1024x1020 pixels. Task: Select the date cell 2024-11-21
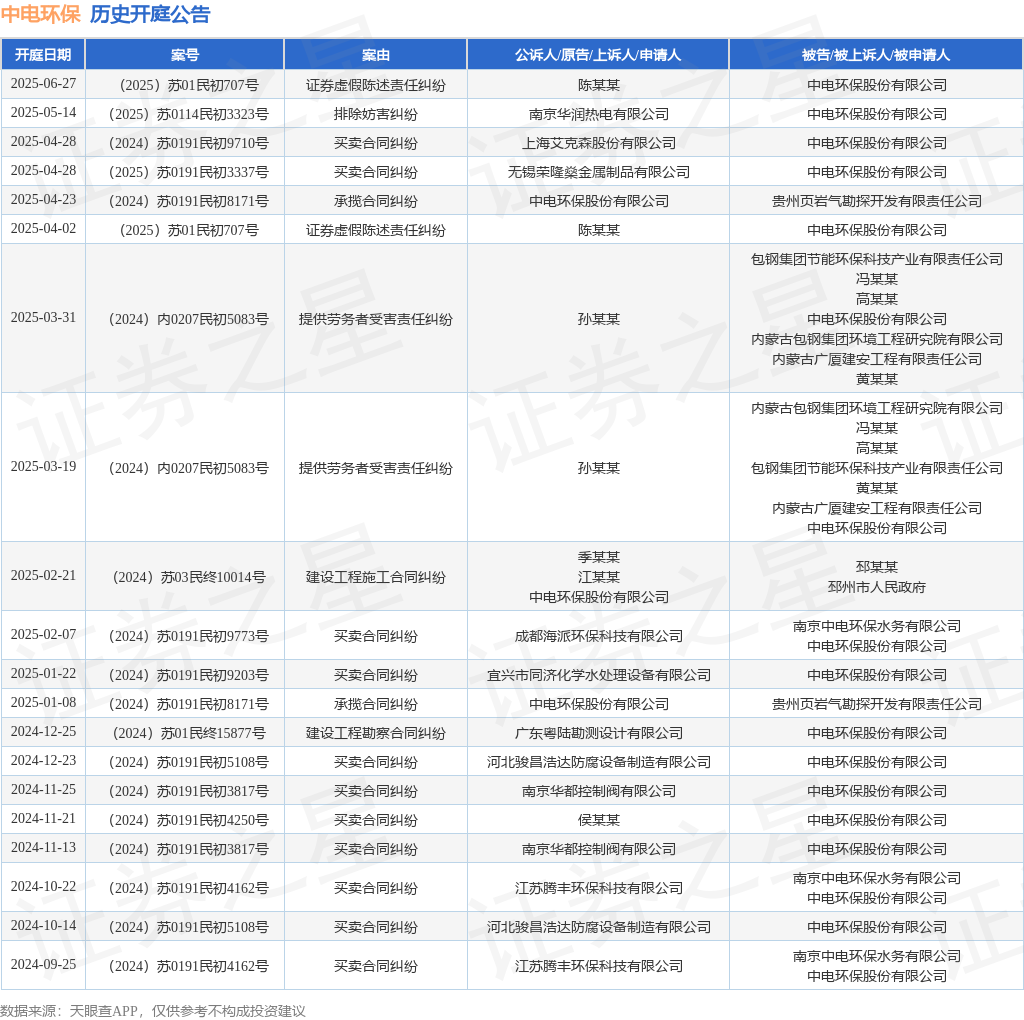click(43, 818)
